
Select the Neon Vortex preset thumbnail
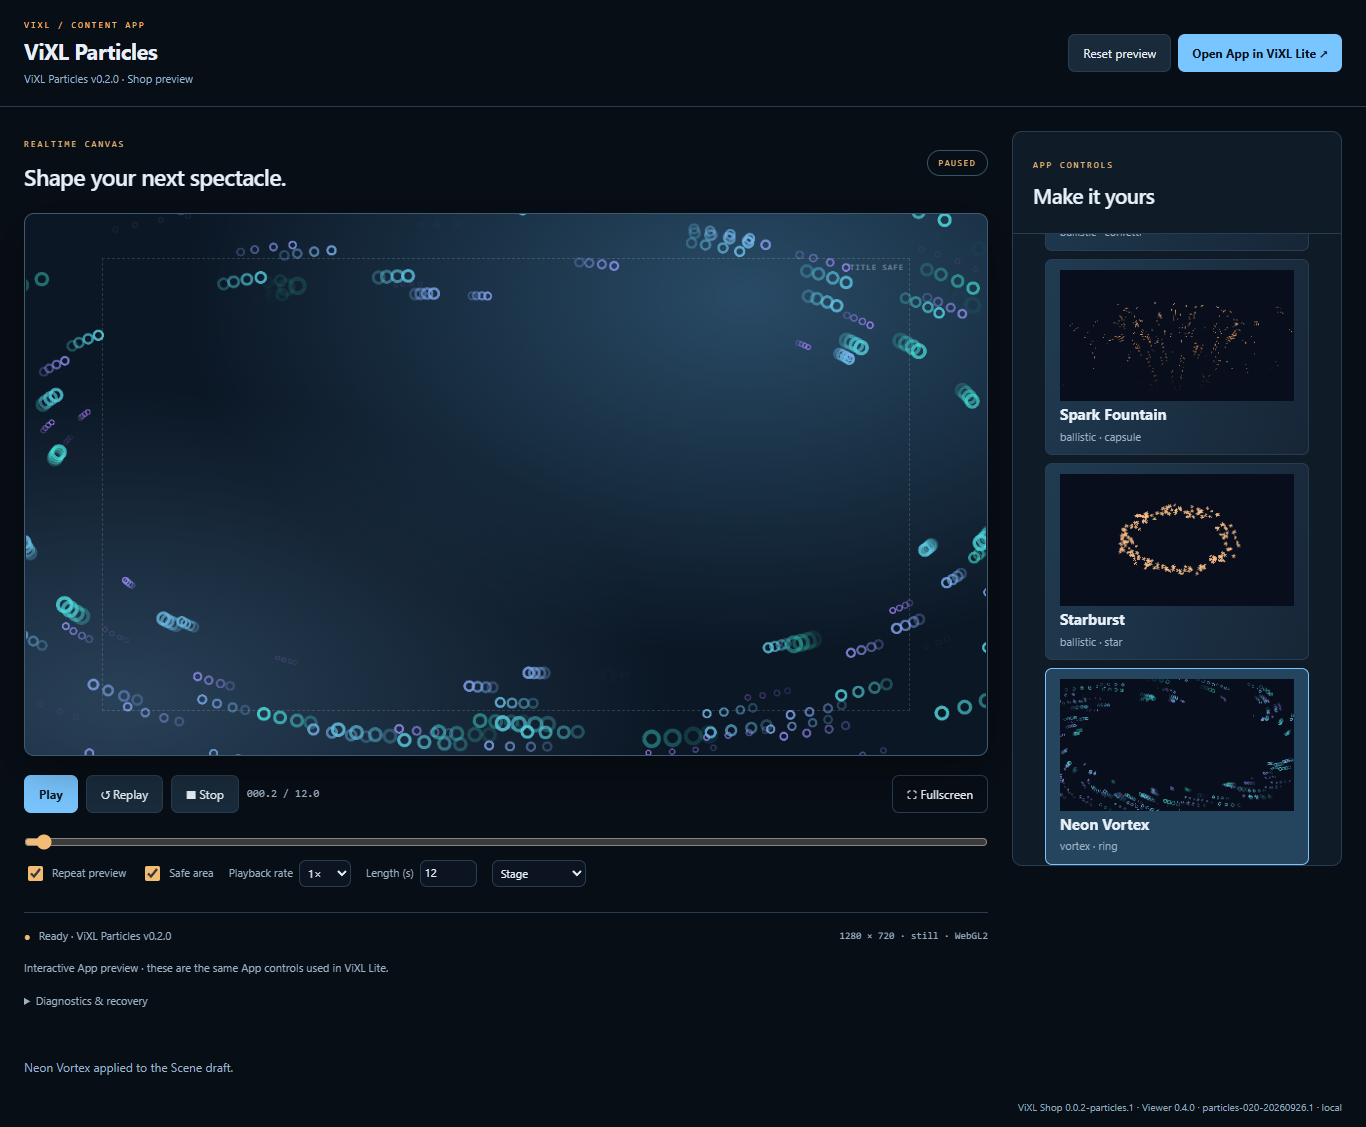click(x=1177, y=745)
